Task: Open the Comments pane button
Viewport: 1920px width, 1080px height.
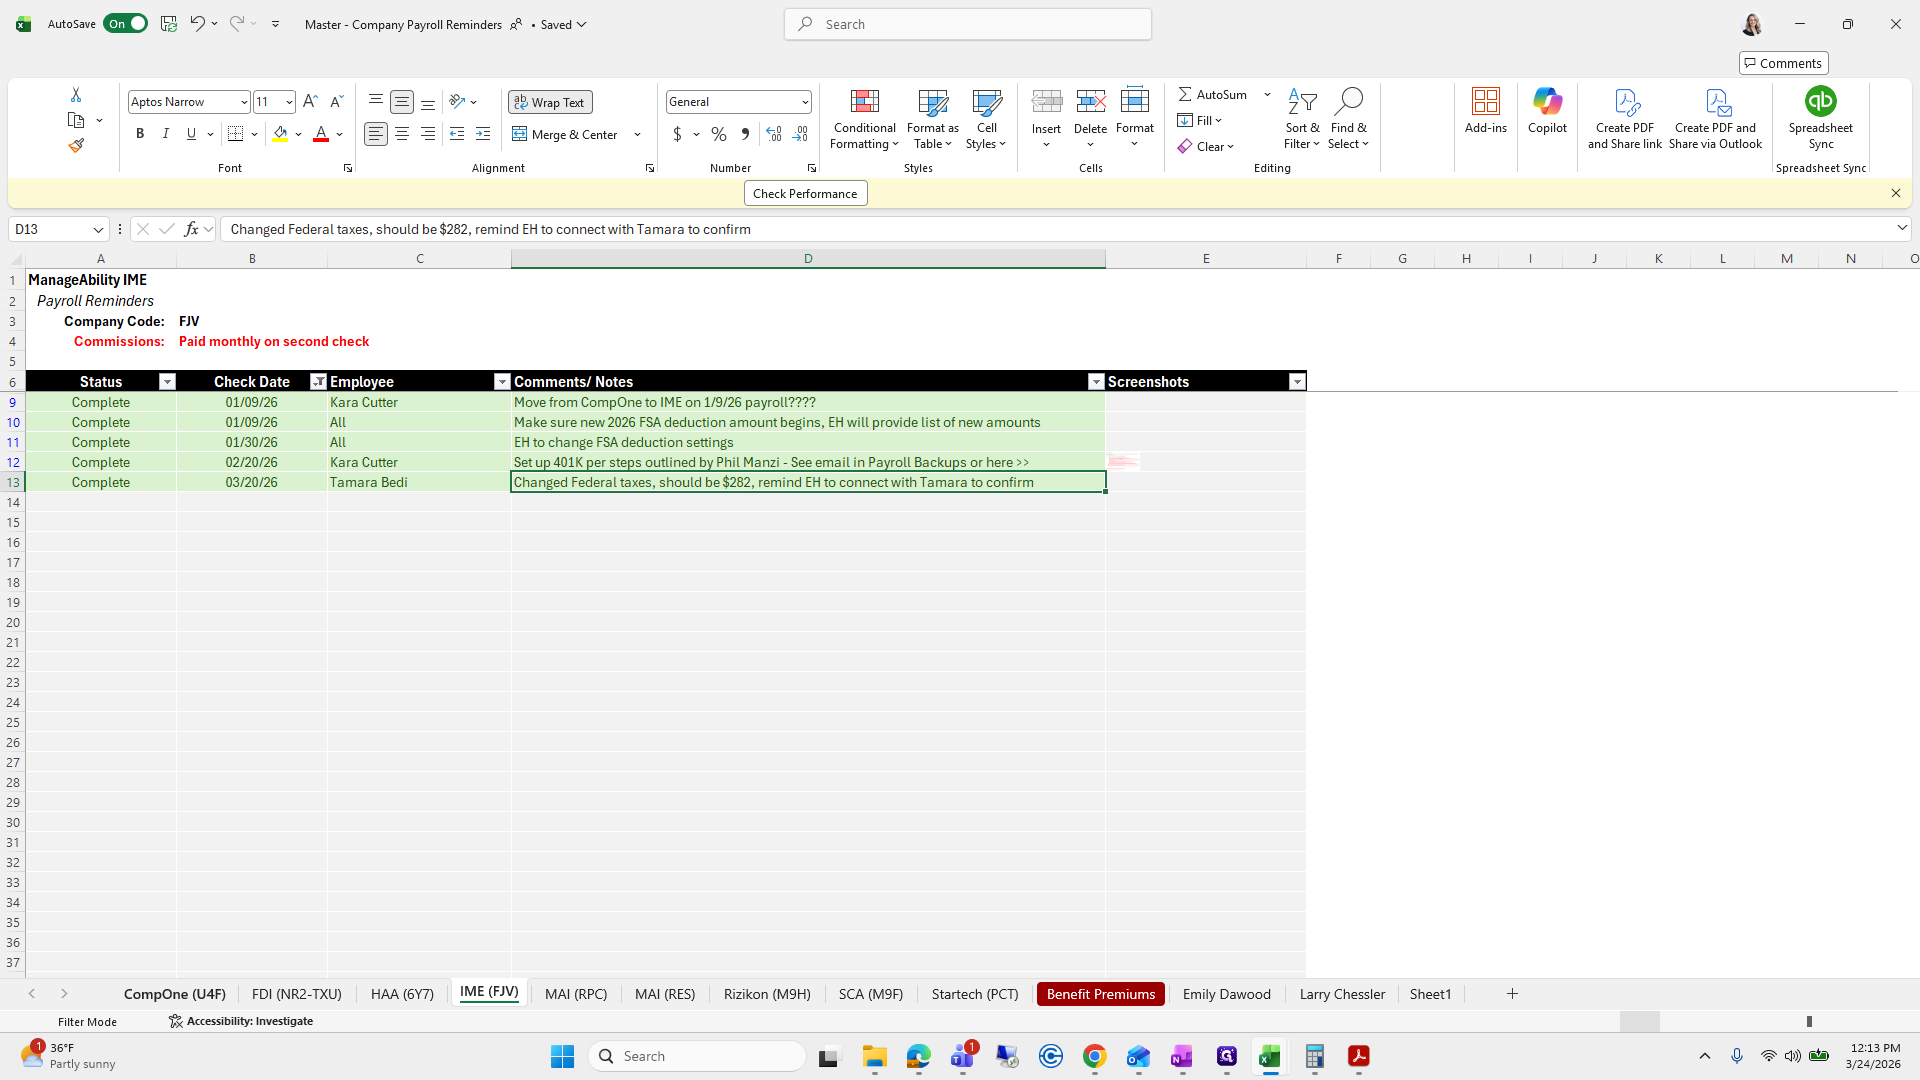Action: coord(1783,63)
